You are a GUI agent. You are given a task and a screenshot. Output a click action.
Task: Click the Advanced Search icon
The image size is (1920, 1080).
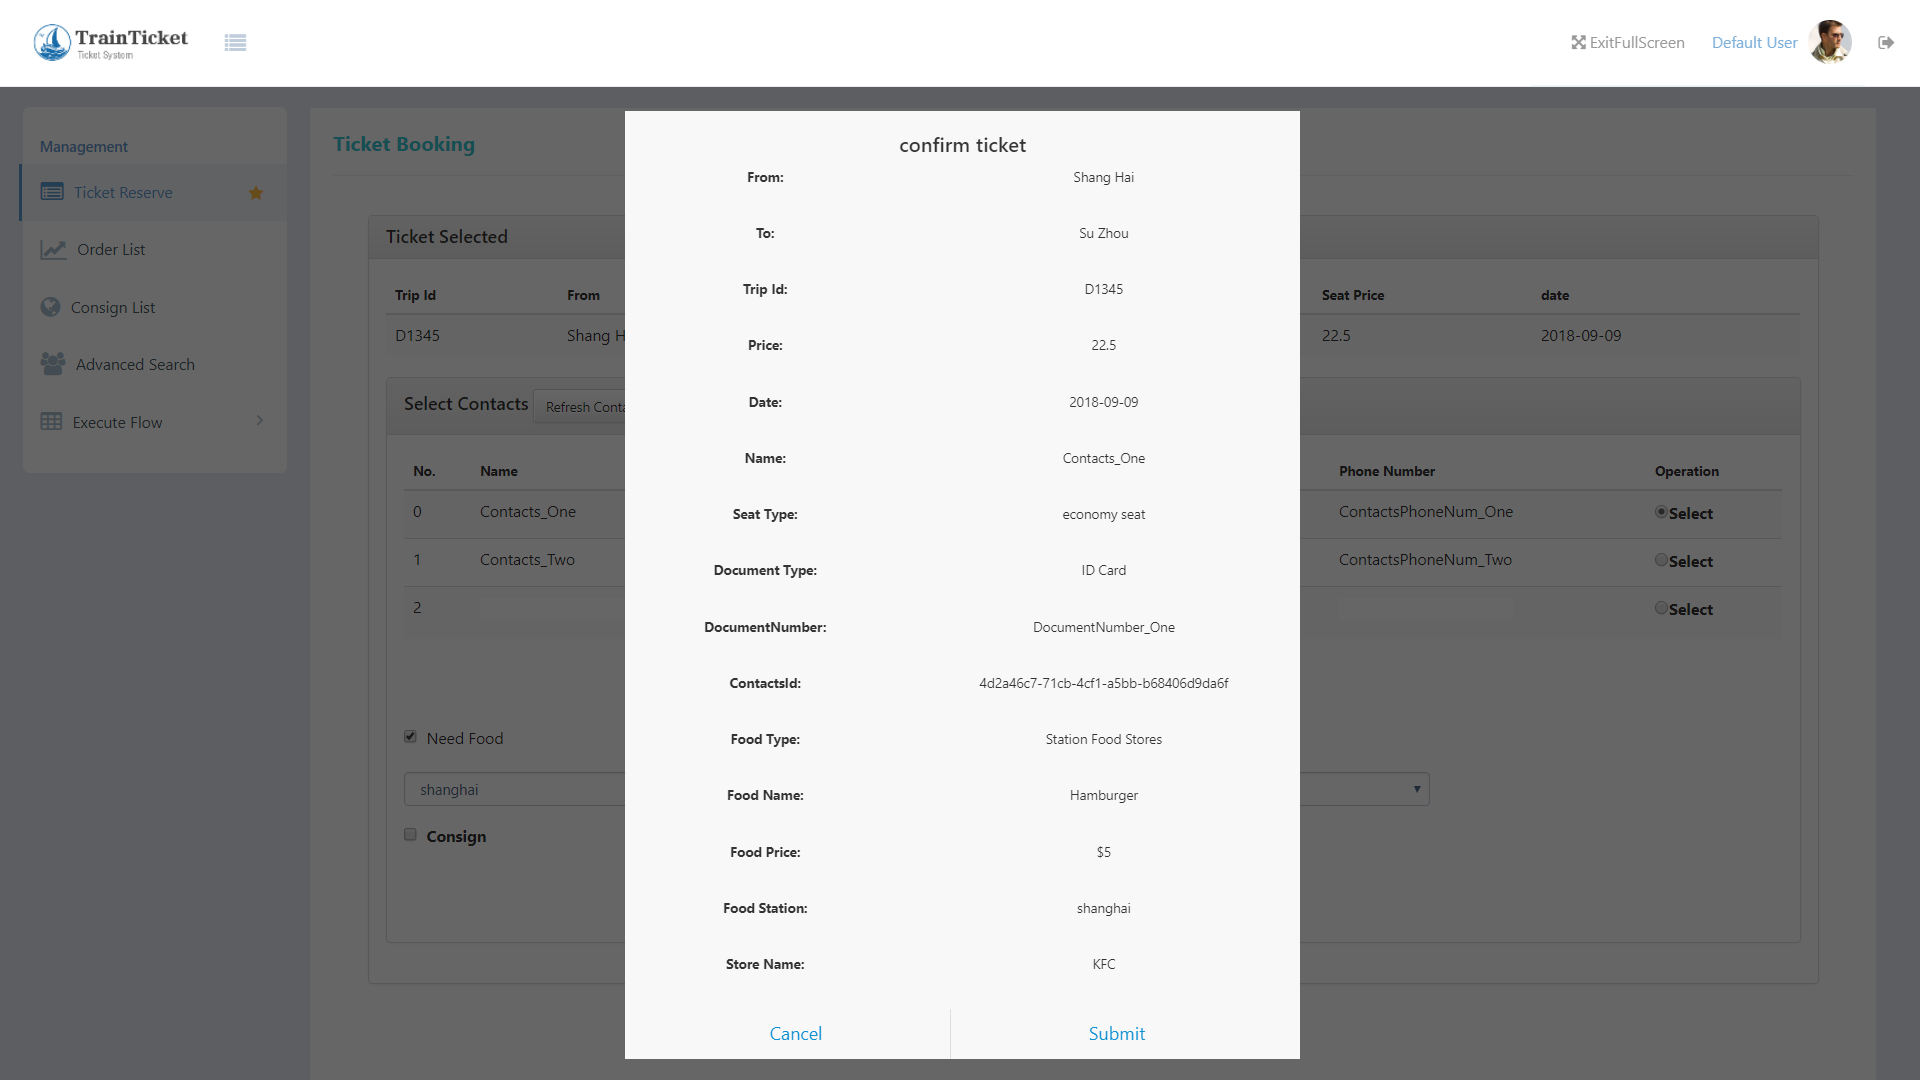(51, 364)
